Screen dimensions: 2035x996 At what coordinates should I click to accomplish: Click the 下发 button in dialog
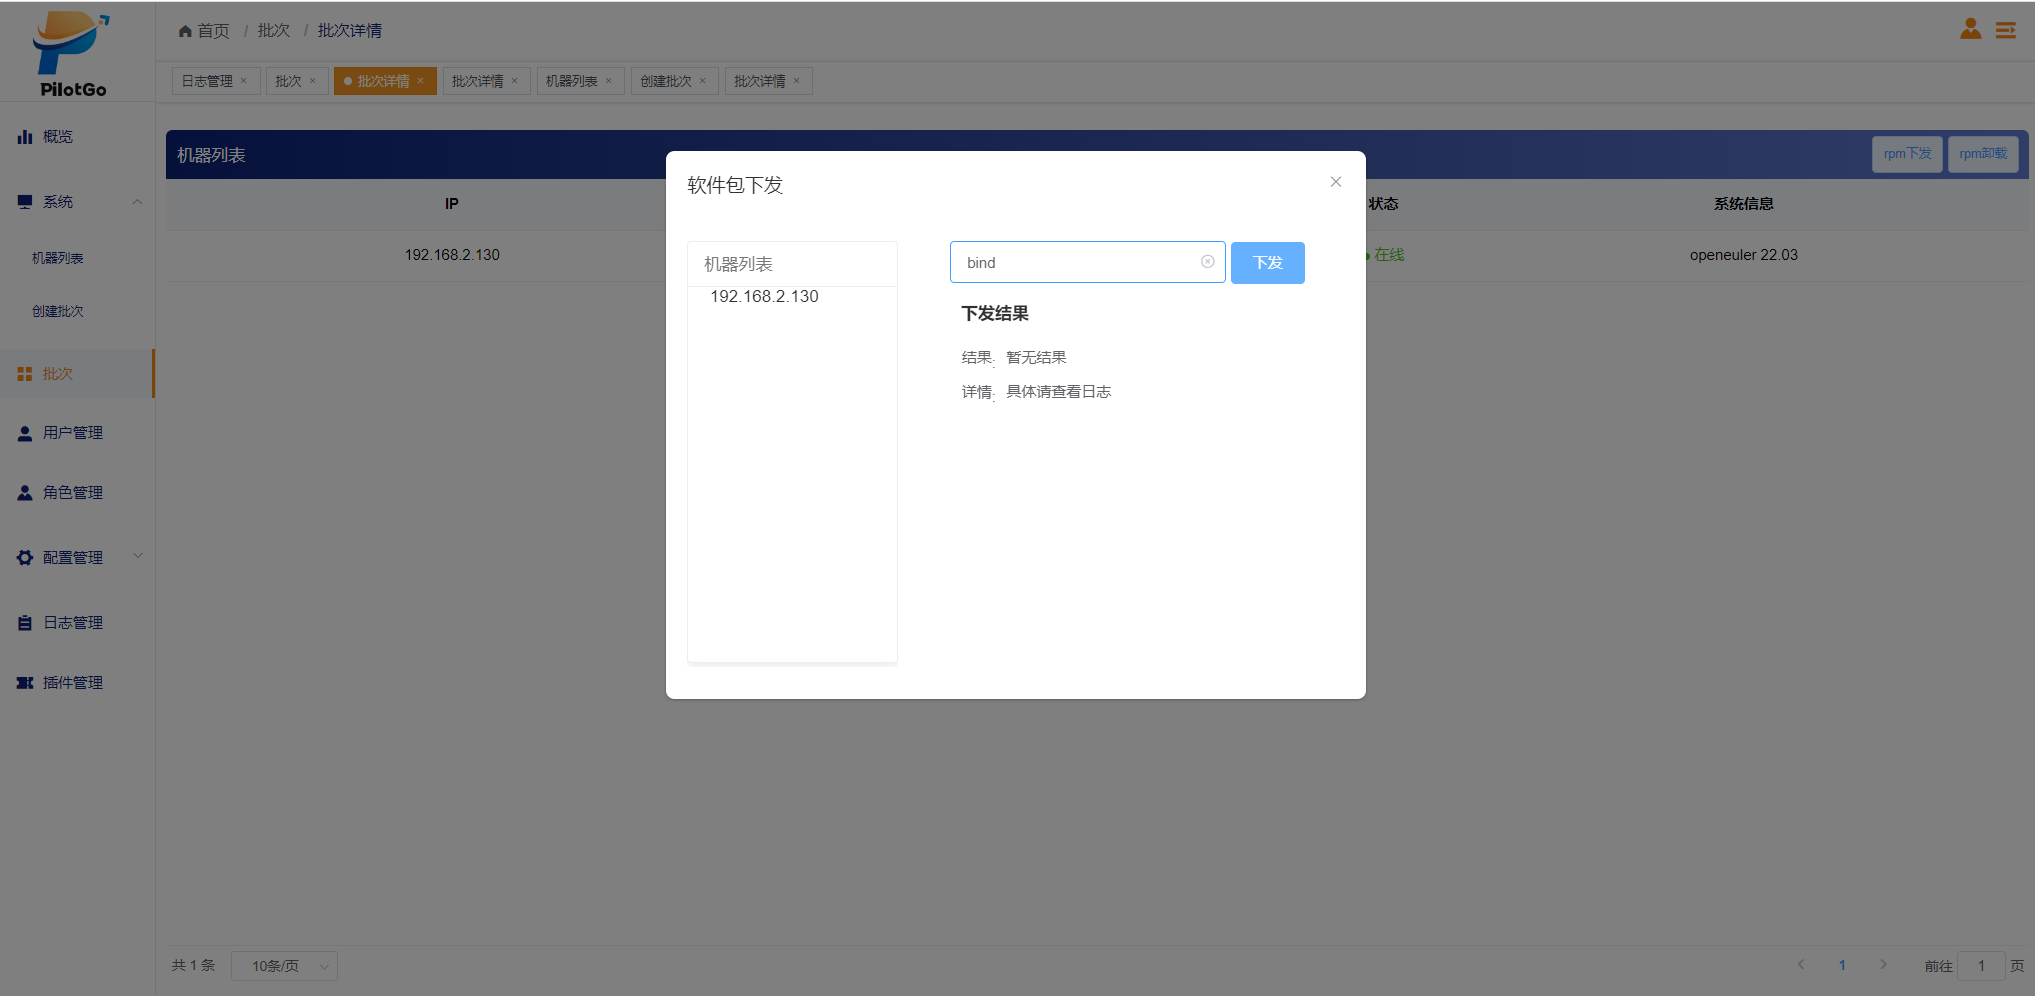coord(1267,263)
